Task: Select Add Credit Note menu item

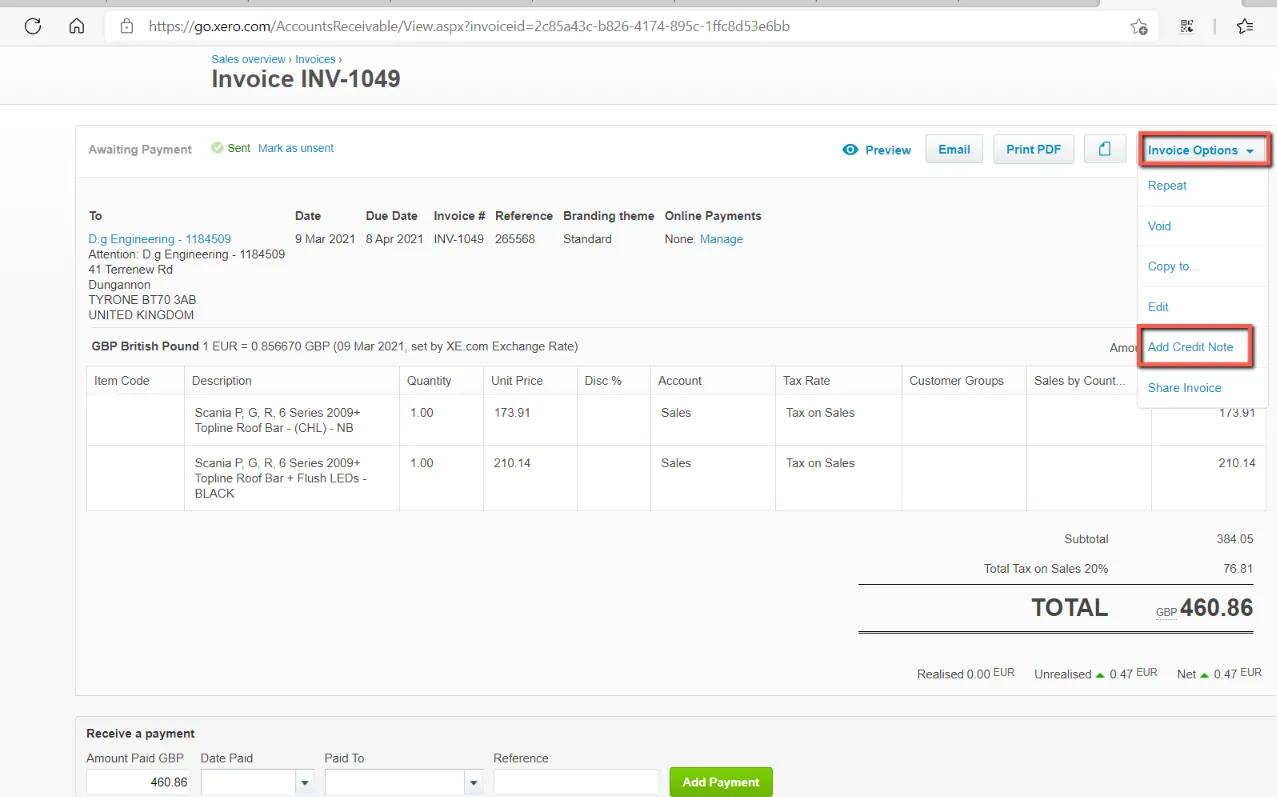Action: point(1190,347)
